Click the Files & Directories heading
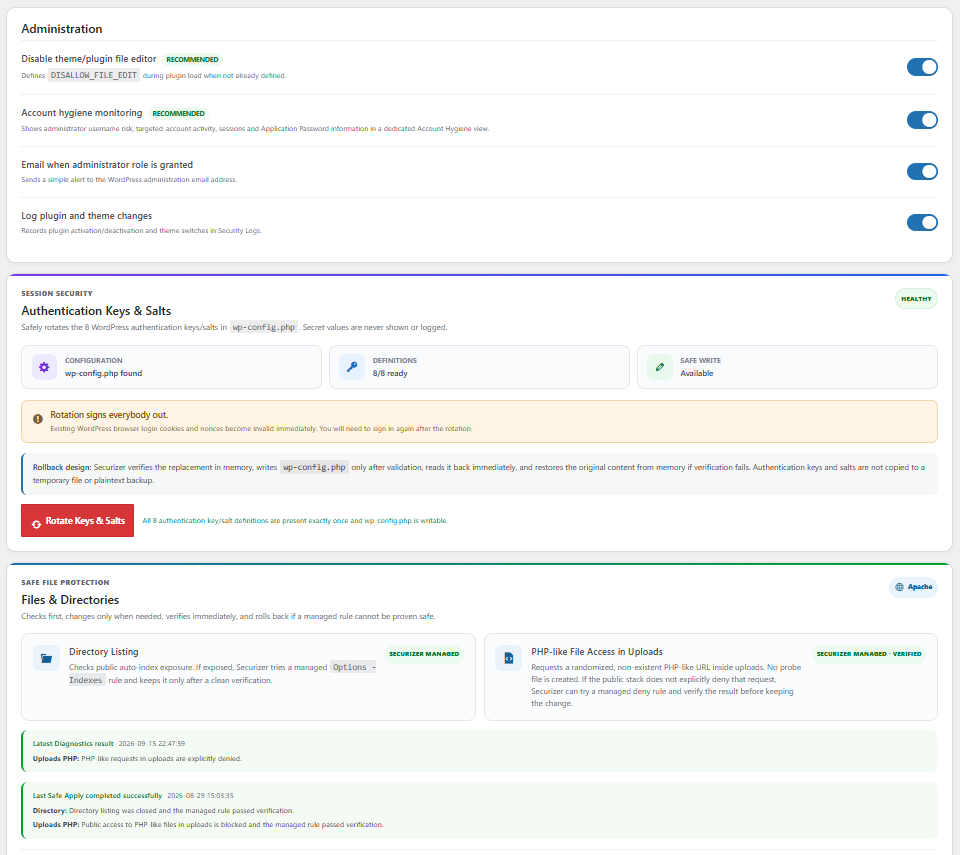 point(70,600)
